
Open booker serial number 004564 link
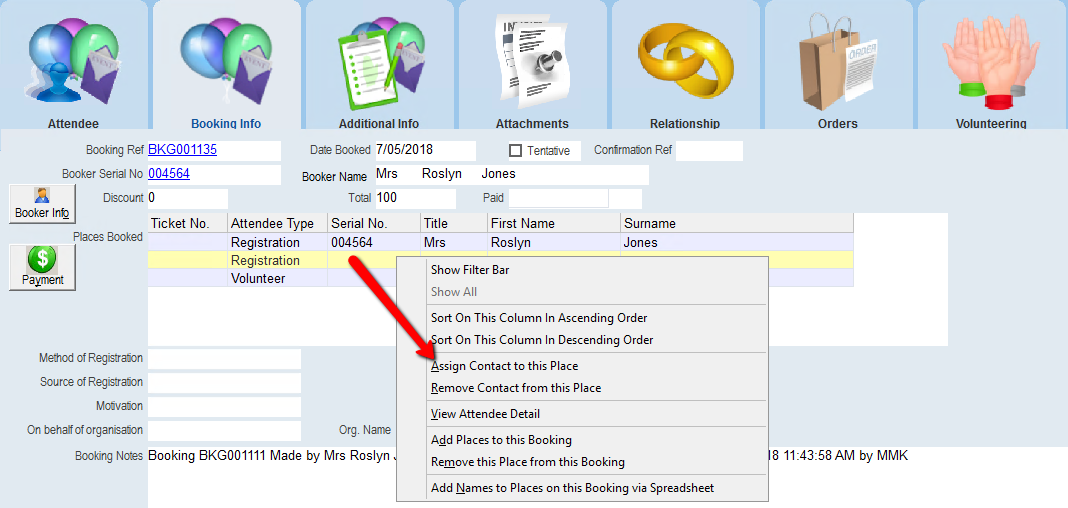[x=169, y=174]
